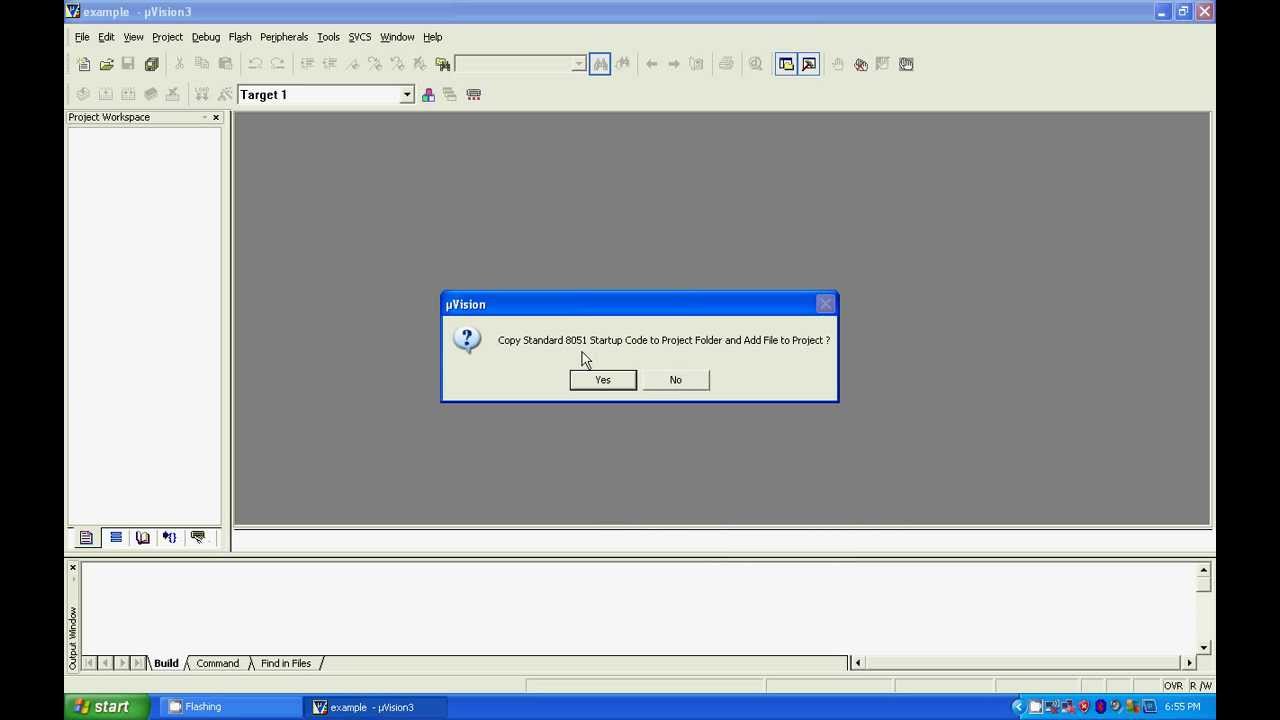Close the Output Window panel
Screen dimensions: 1280x720
(72, 568)
